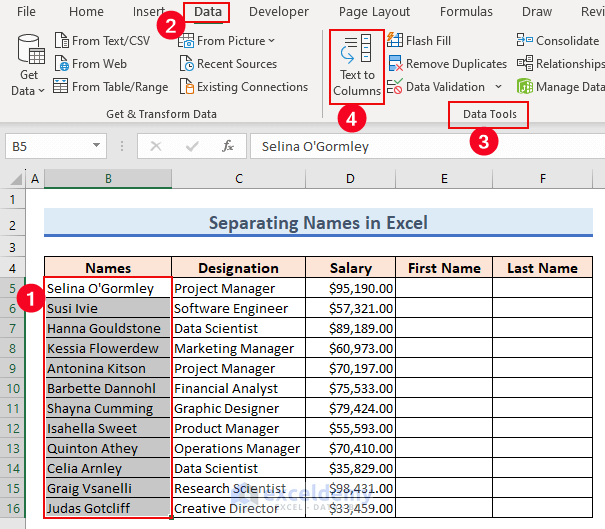The image size is (605, 529).
Task: Select row 10 header
Action: point(13,388)
